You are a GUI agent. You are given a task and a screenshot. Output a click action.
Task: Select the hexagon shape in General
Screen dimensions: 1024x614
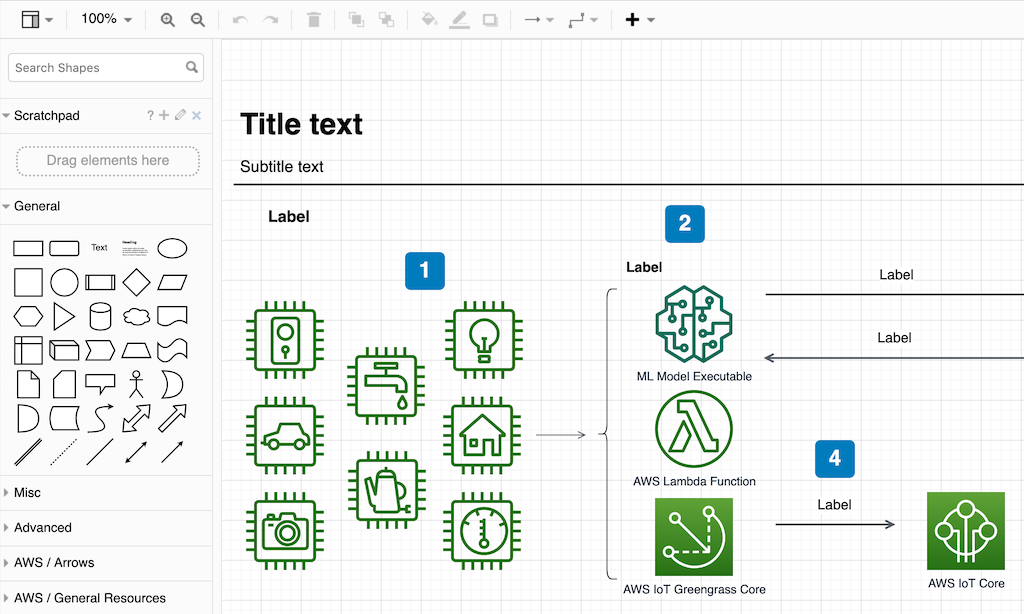[x=28, y=317]
